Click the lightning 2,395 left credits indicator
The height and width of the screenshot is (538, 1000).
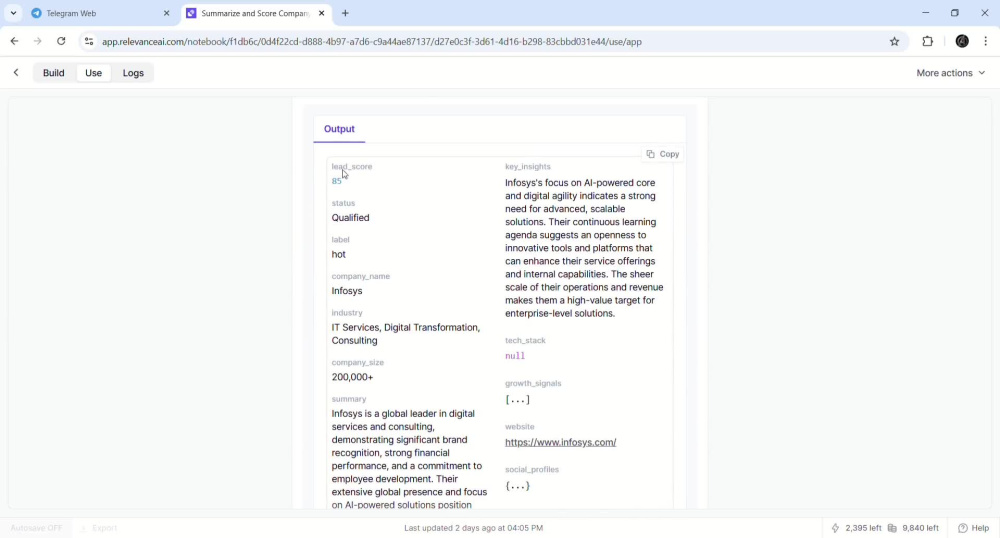(x=856, y=528)
